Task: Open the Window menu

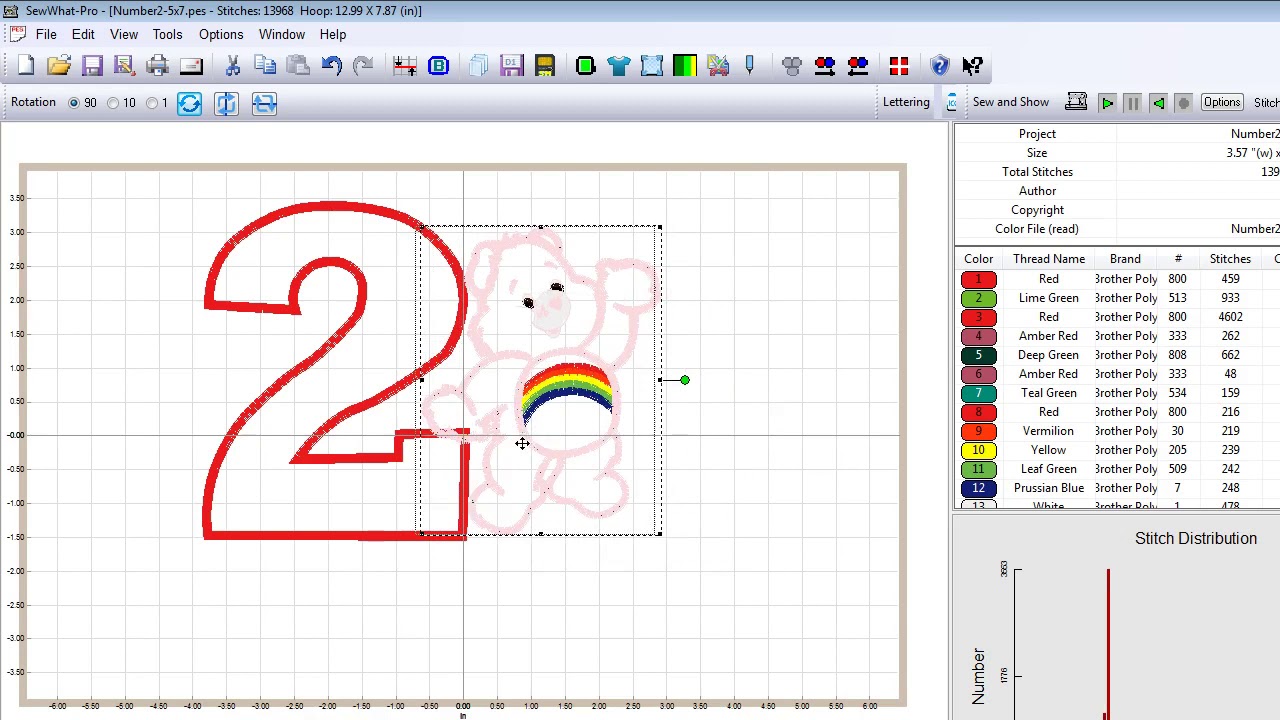Action: click(x=282, y=34)
